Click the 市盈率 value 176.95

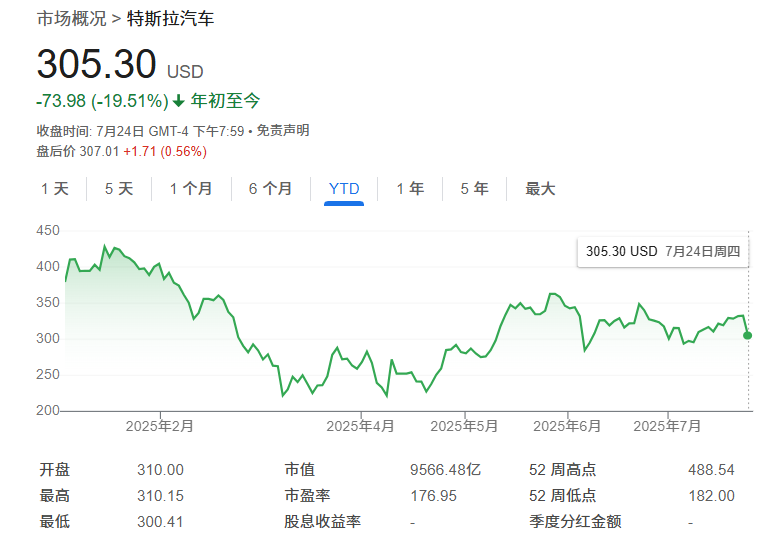[x=434, y=496]
